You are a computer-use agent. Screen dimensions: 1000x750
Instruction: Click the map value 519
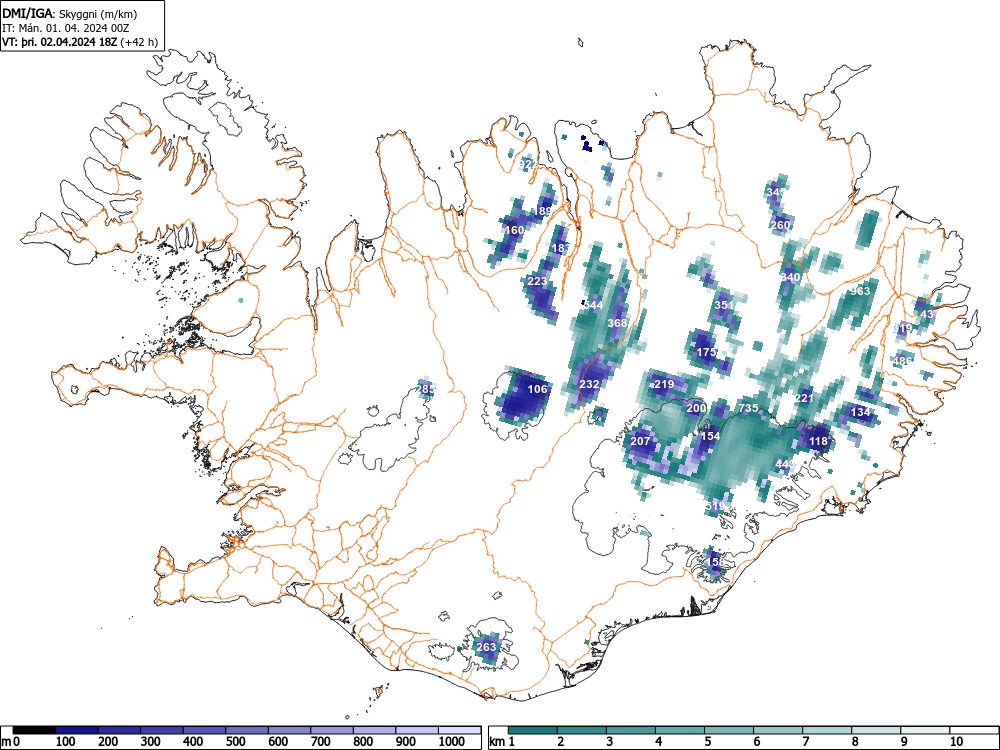click(715, 506)
